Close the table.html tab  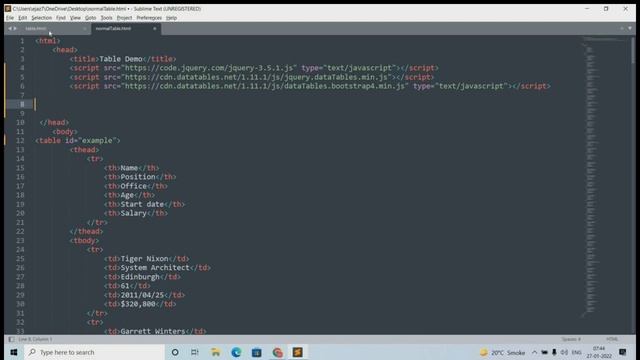coord(85,29)
